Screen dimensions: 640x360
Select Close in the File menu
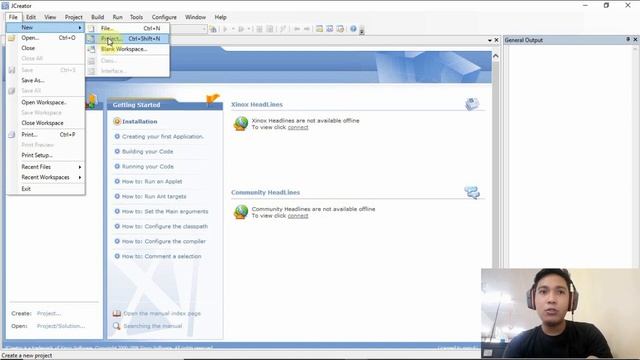46,48
